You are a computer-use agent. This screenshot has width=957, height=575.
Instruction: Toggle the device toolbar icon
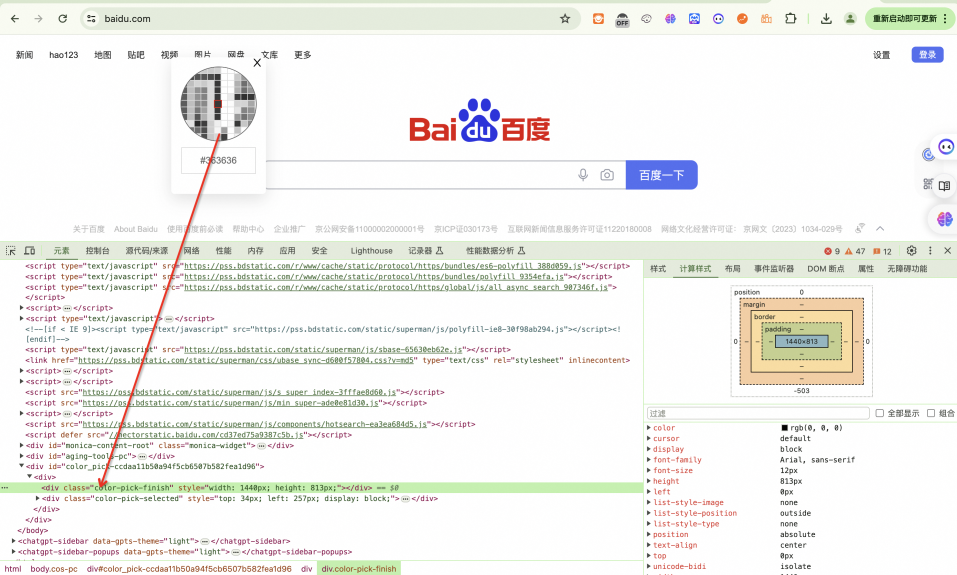pyautogui.click(x=29, y=251)
